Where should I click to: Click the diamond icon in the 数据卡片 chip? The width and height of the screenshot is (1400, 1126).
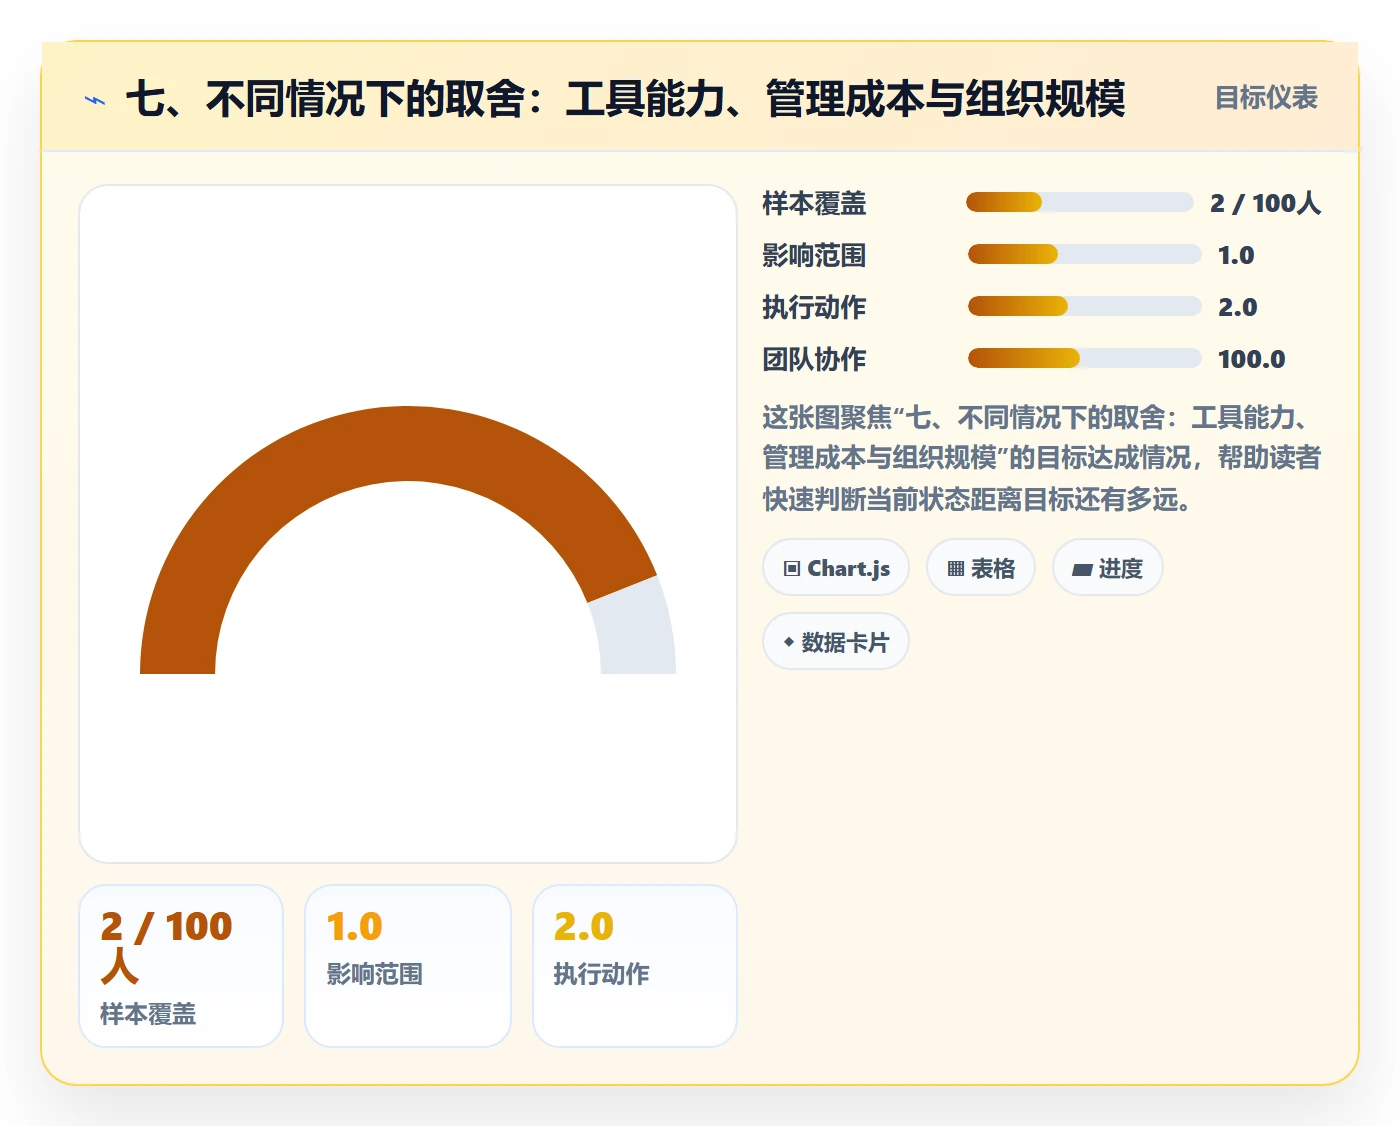pyautogui.click(x=789, y=642)
